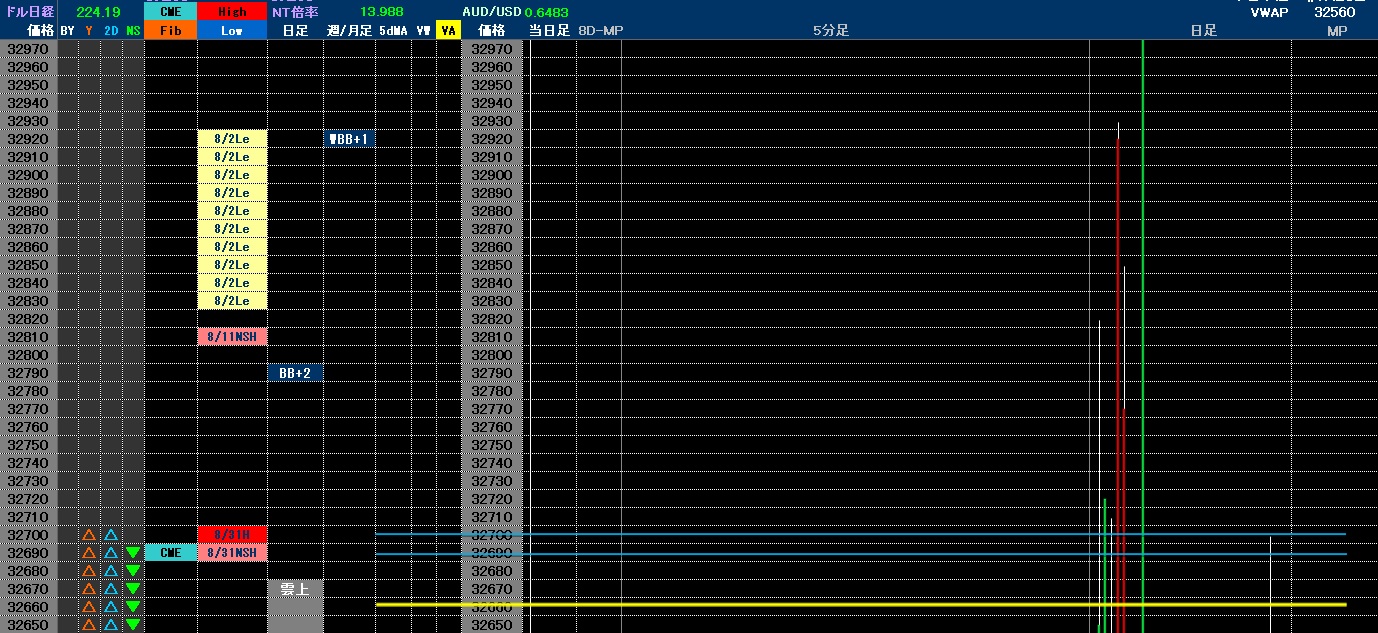Click green down arrow in row 32670
This screenshot has width=1378, height=633.
133,589
